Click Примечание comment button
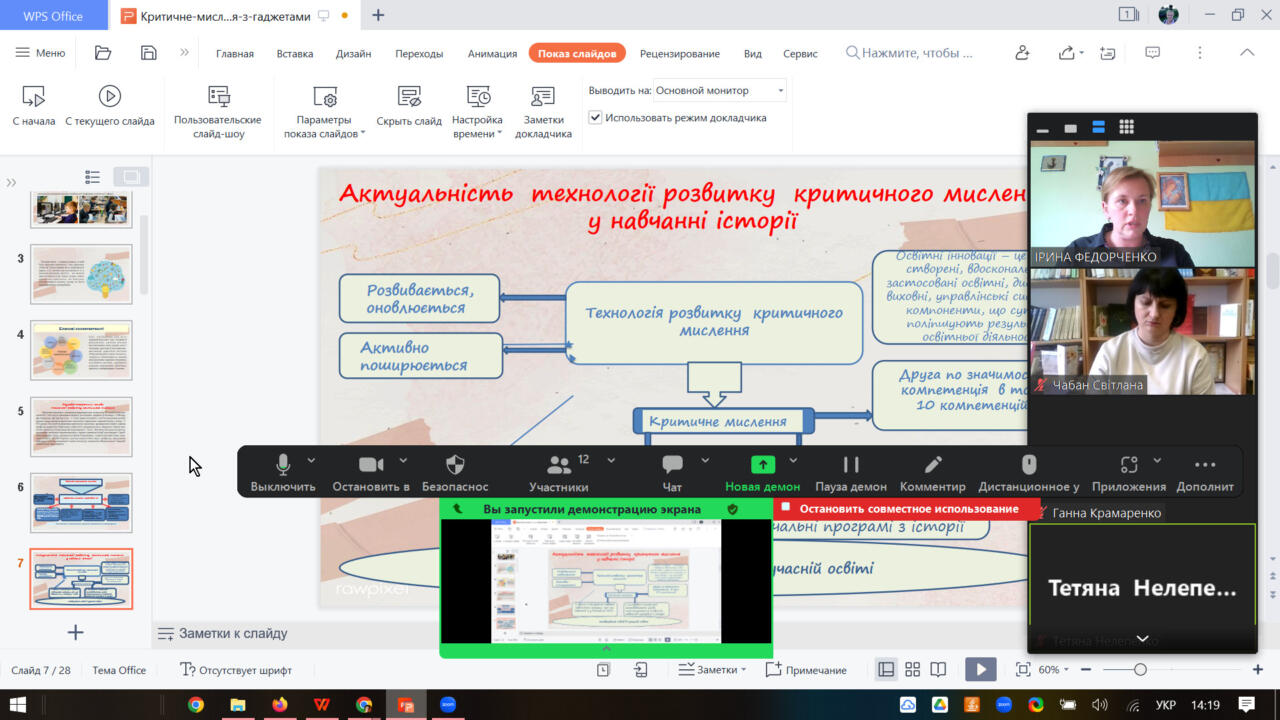This screenshot has height=720, width=1280. coord(806,670)
